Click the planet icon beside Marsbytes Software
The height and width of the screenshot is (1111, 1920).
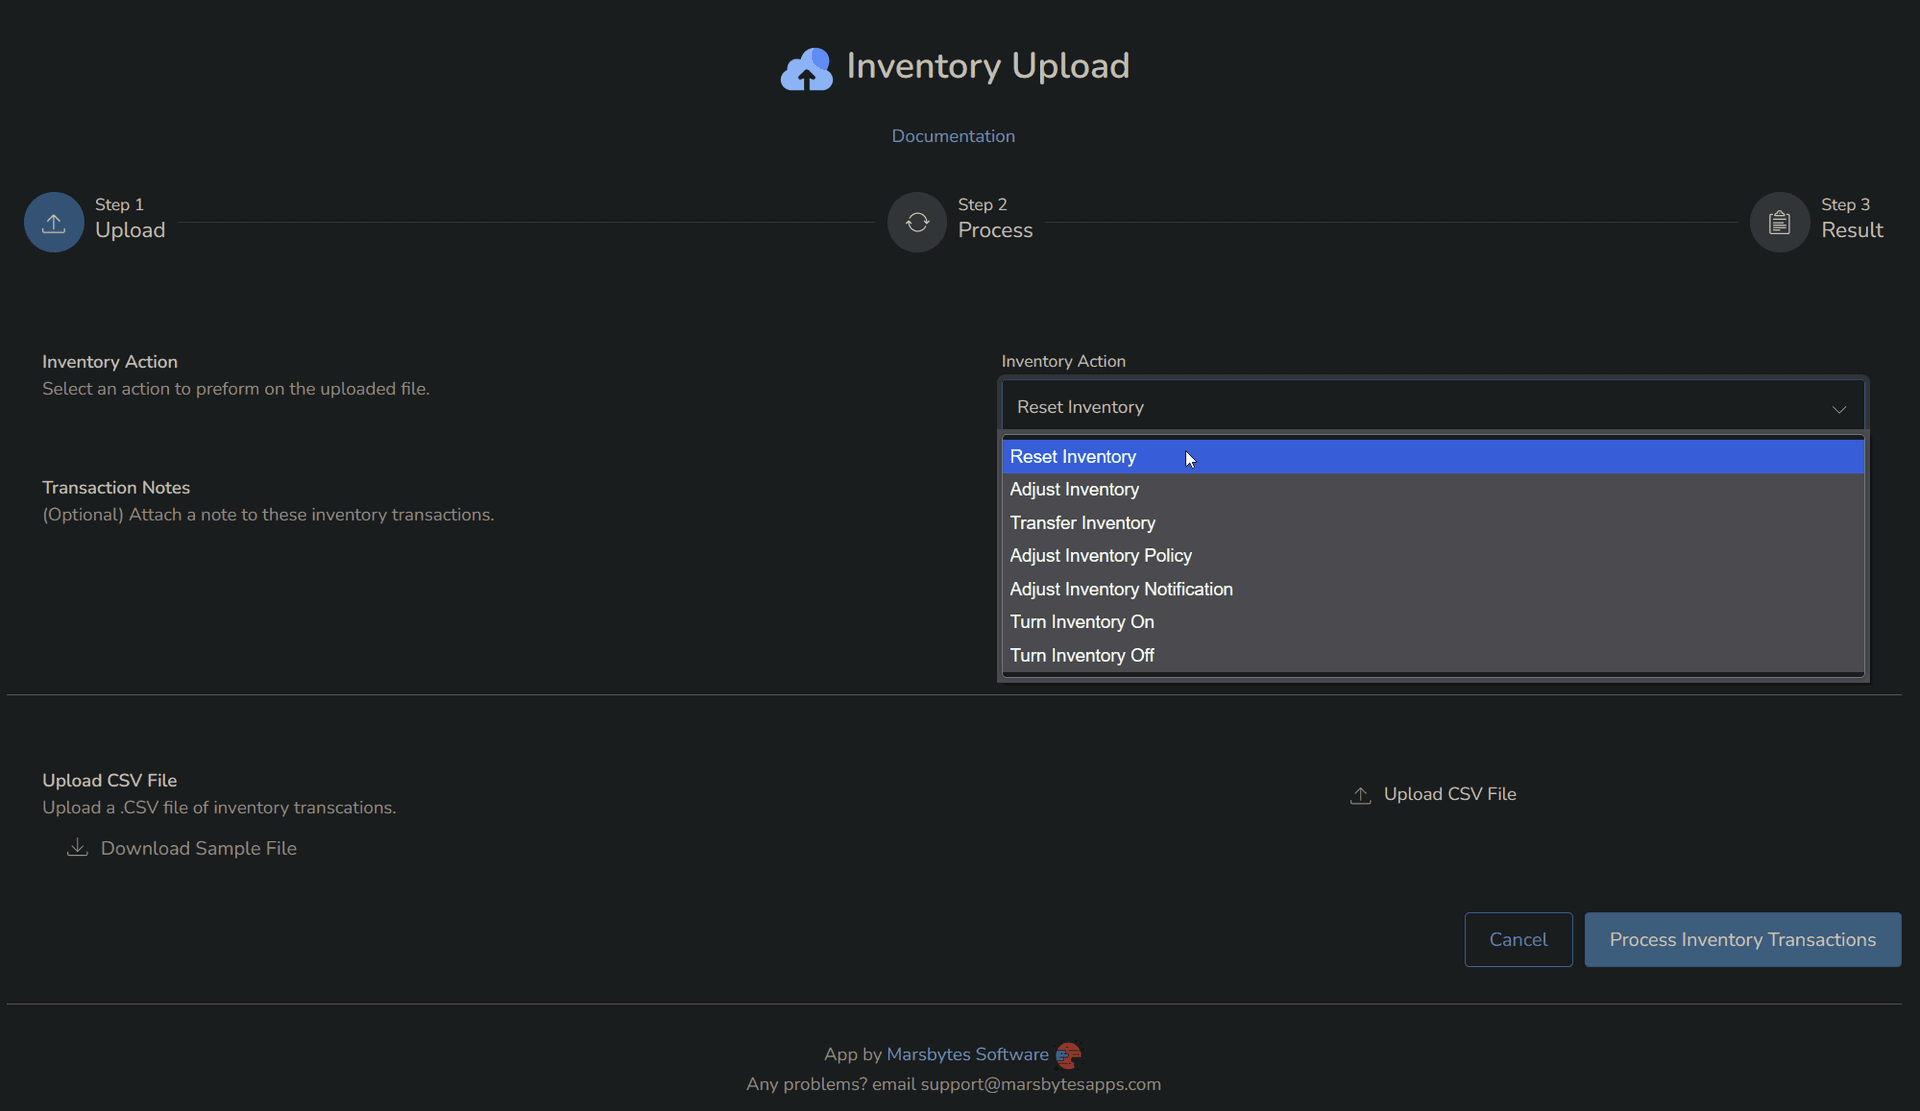(x=1068, y=1054)
